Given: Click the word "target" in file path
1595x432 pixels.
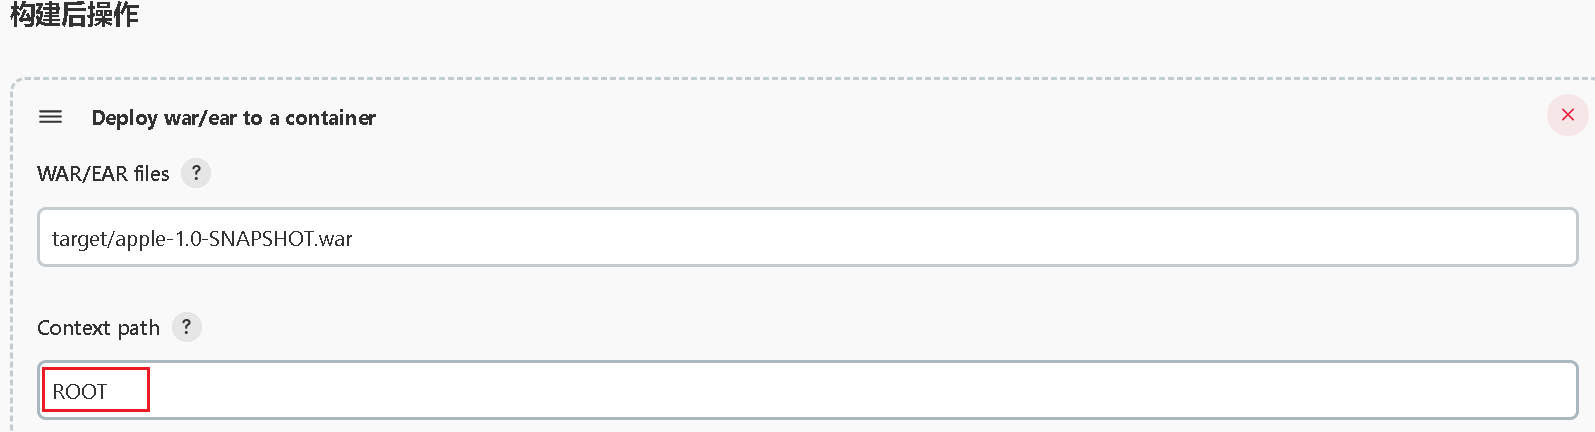Looking at the screenshot, I should click(x=80, y=239).
